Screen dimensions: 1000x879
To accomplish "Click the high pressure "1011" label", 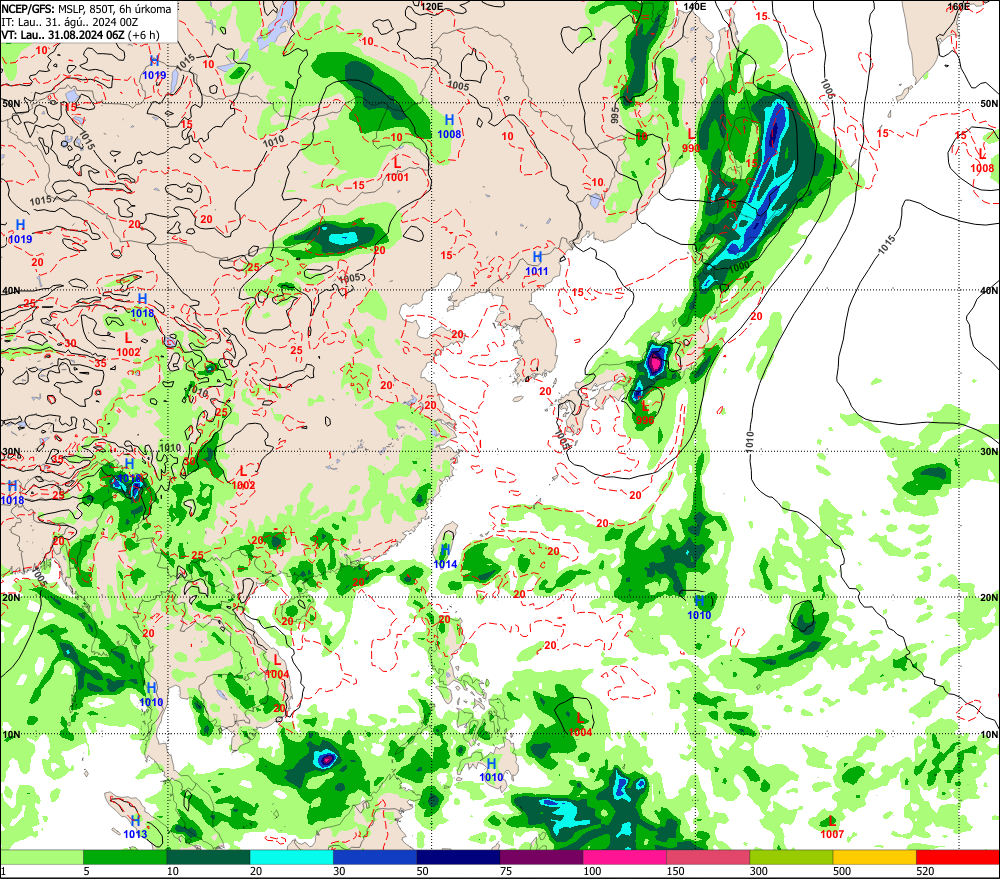I will [x=536, y=271].
